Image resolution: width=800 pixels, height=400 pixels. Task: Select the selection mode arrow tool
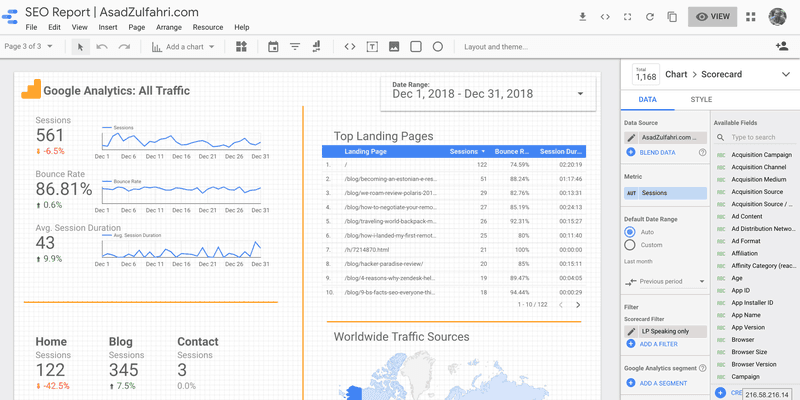[x=81, y=47]
